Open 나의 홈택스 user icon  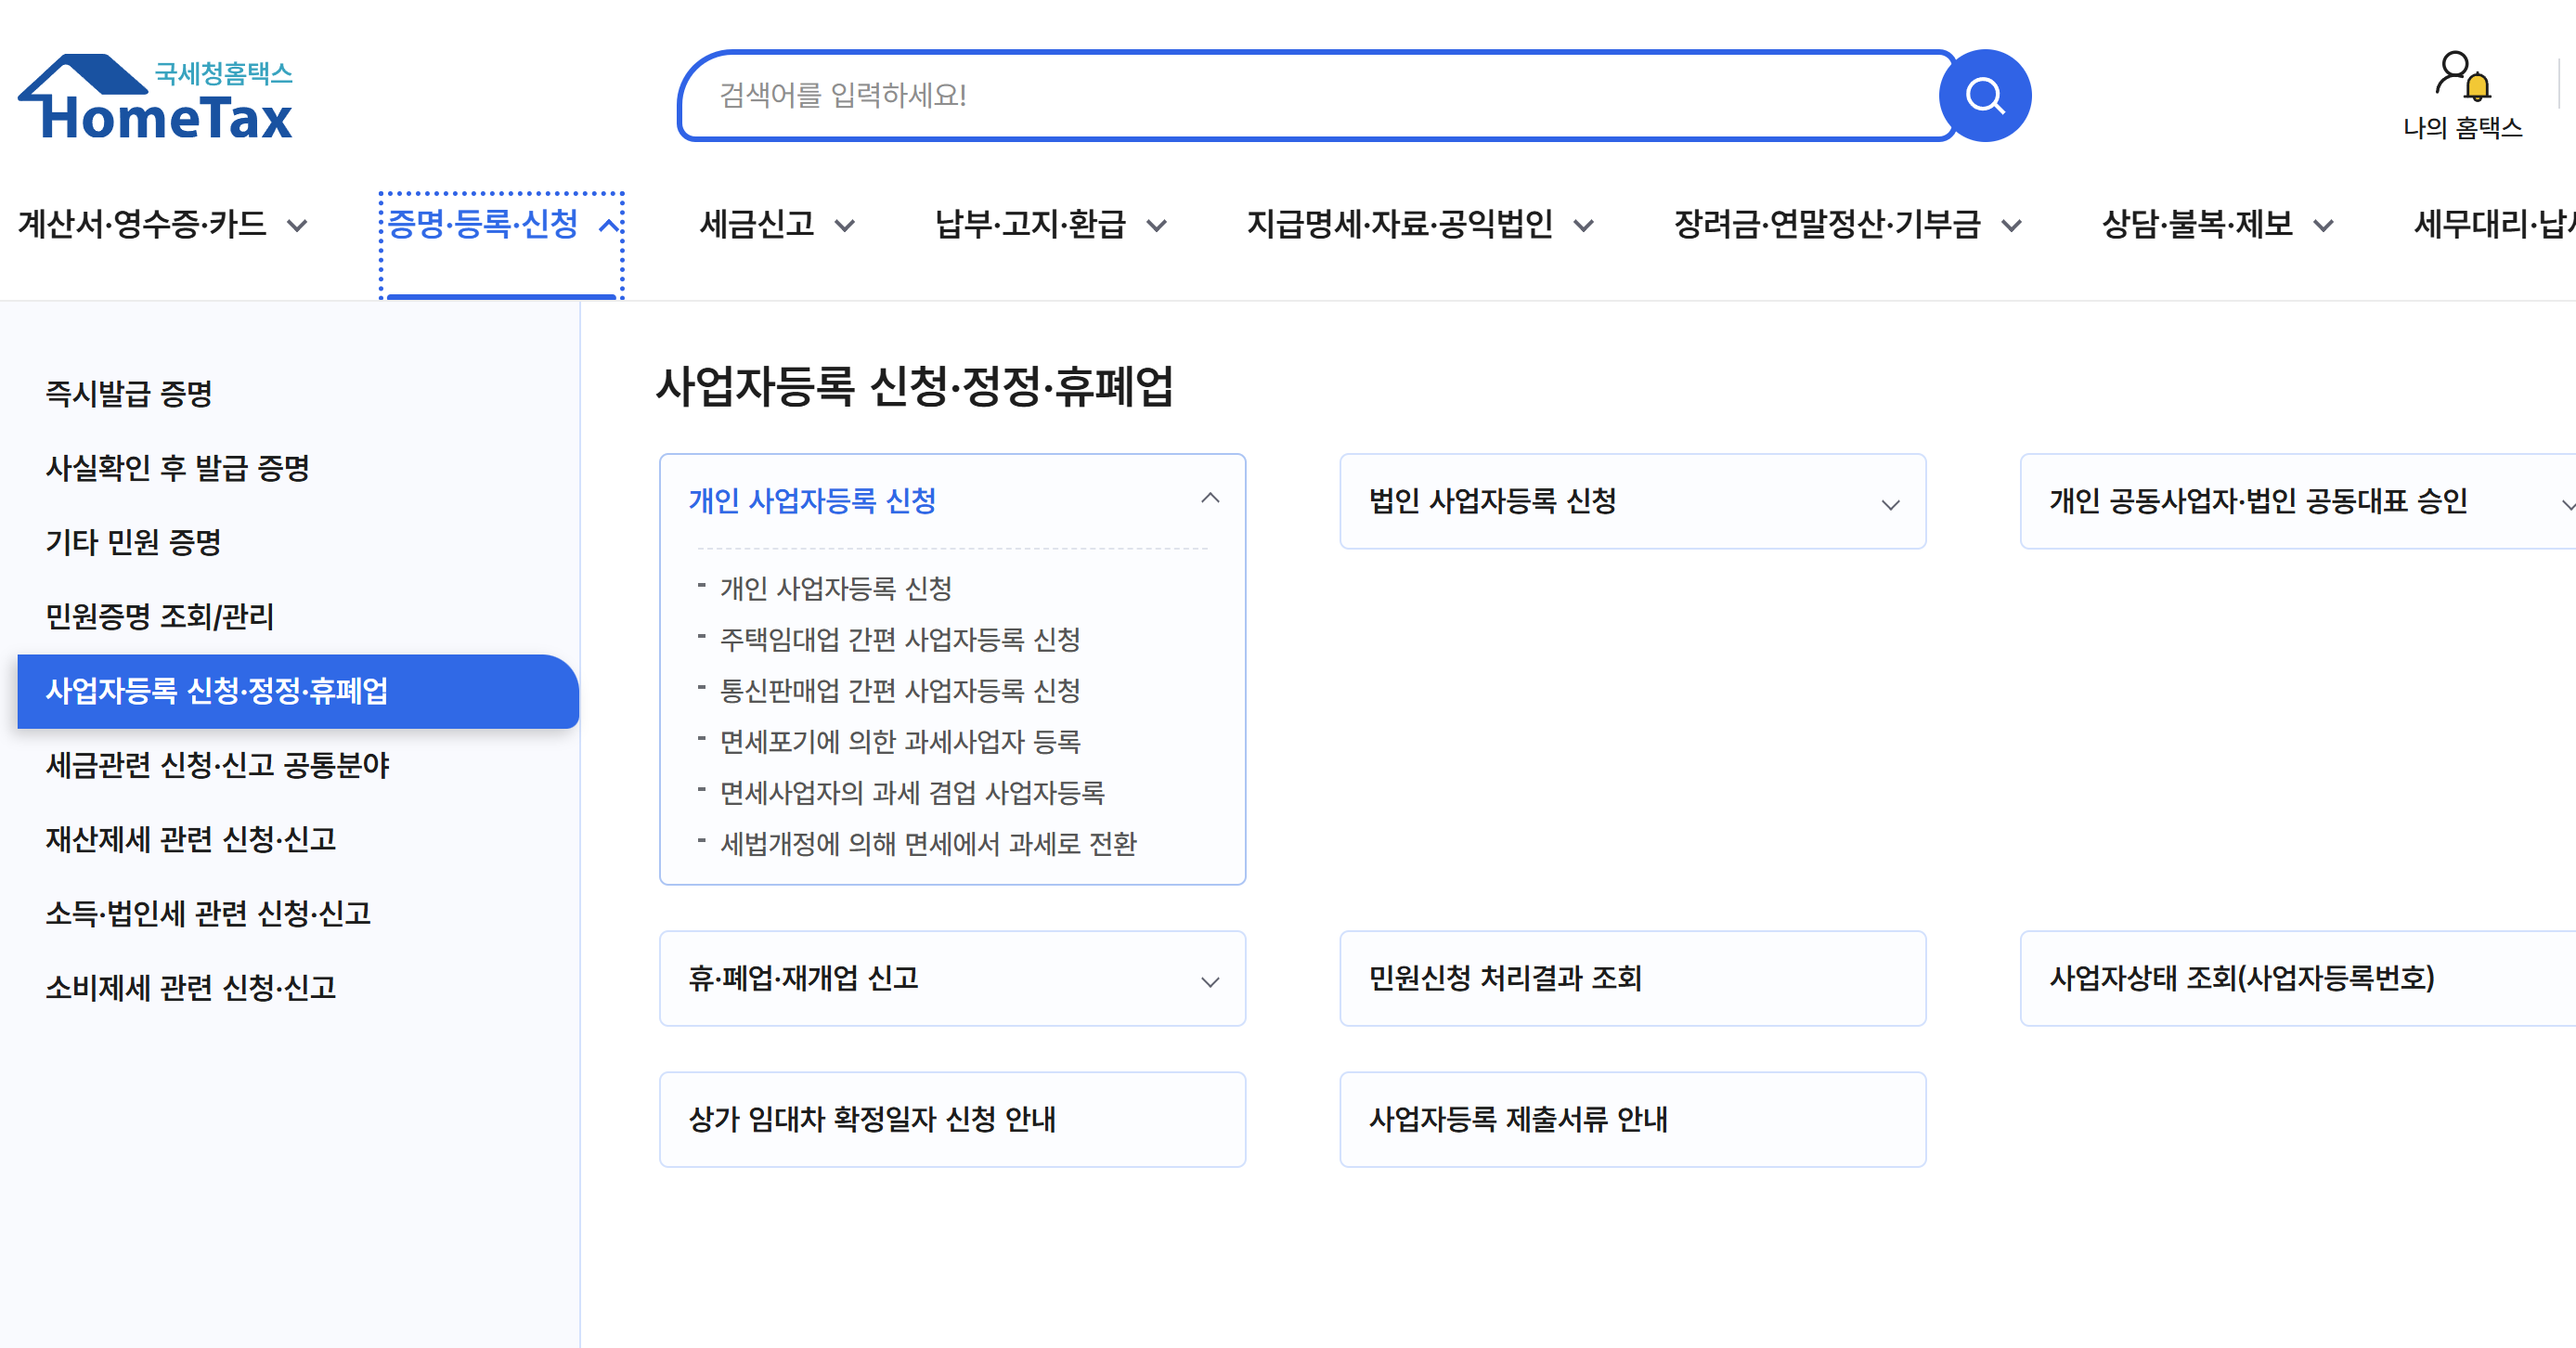click(2461, 78)
